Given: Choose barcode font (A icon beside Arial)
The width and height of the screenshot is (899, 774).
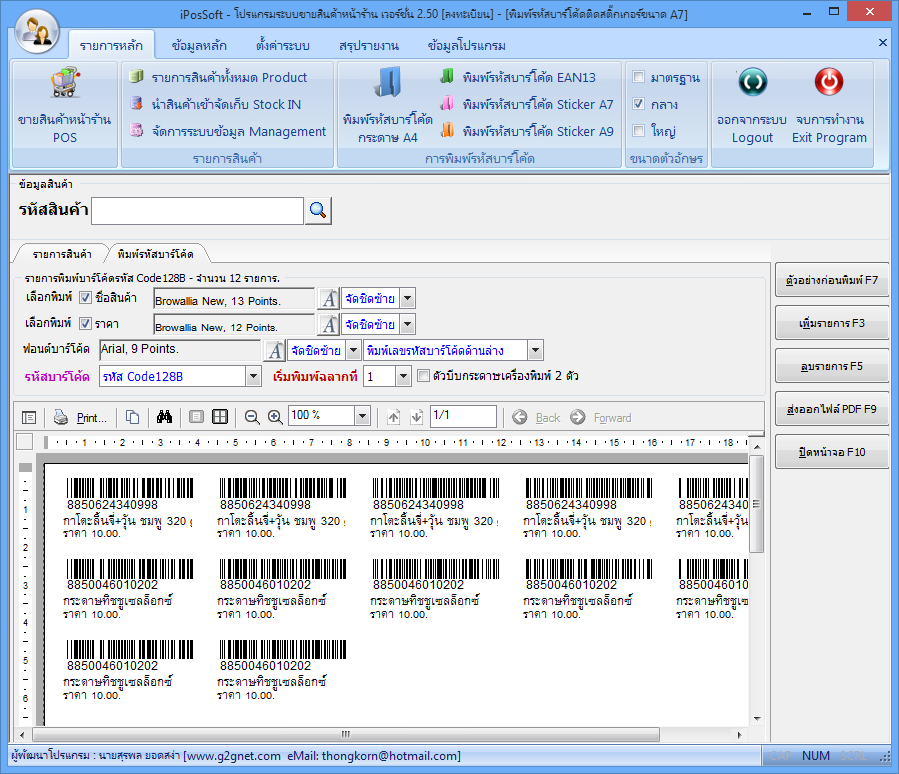Looking at the screenshot, I should [x=275, y=350].
